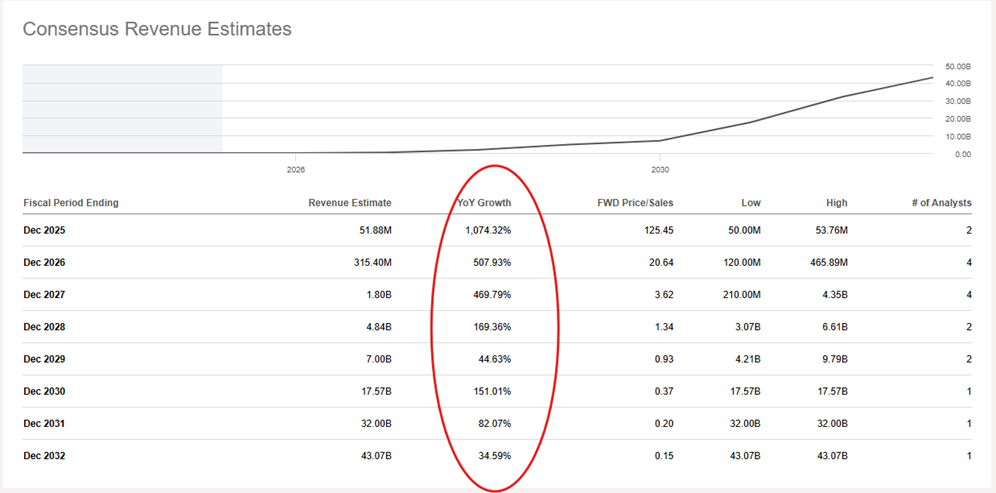996x493 pixels.
Task: Click the Dec 2027 row label
Action: tap(45, 295)
